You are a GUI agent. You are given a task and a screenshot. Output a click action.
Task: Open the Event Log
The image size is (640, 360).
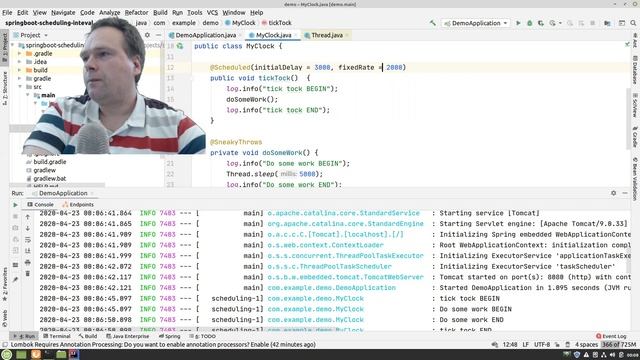coord(611,336)
